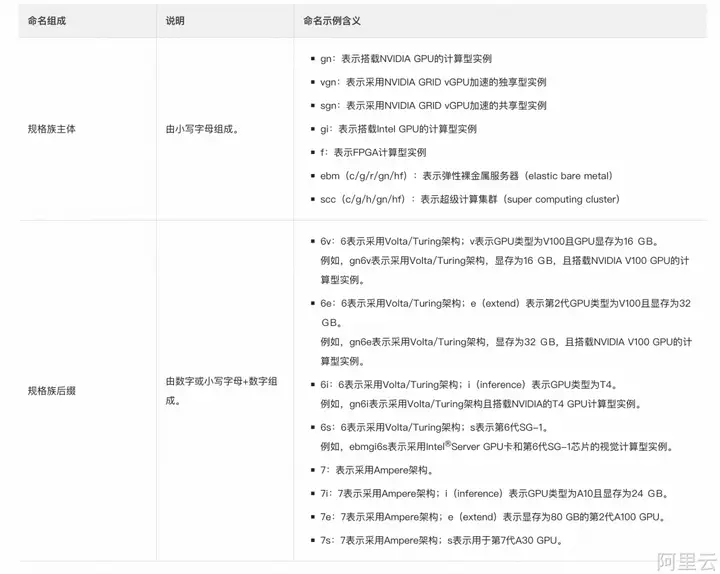This screenshot has width=720, height=574.
Task: Click the 6e (extend) V100 bullet line
Action: (x=506, y=313)
